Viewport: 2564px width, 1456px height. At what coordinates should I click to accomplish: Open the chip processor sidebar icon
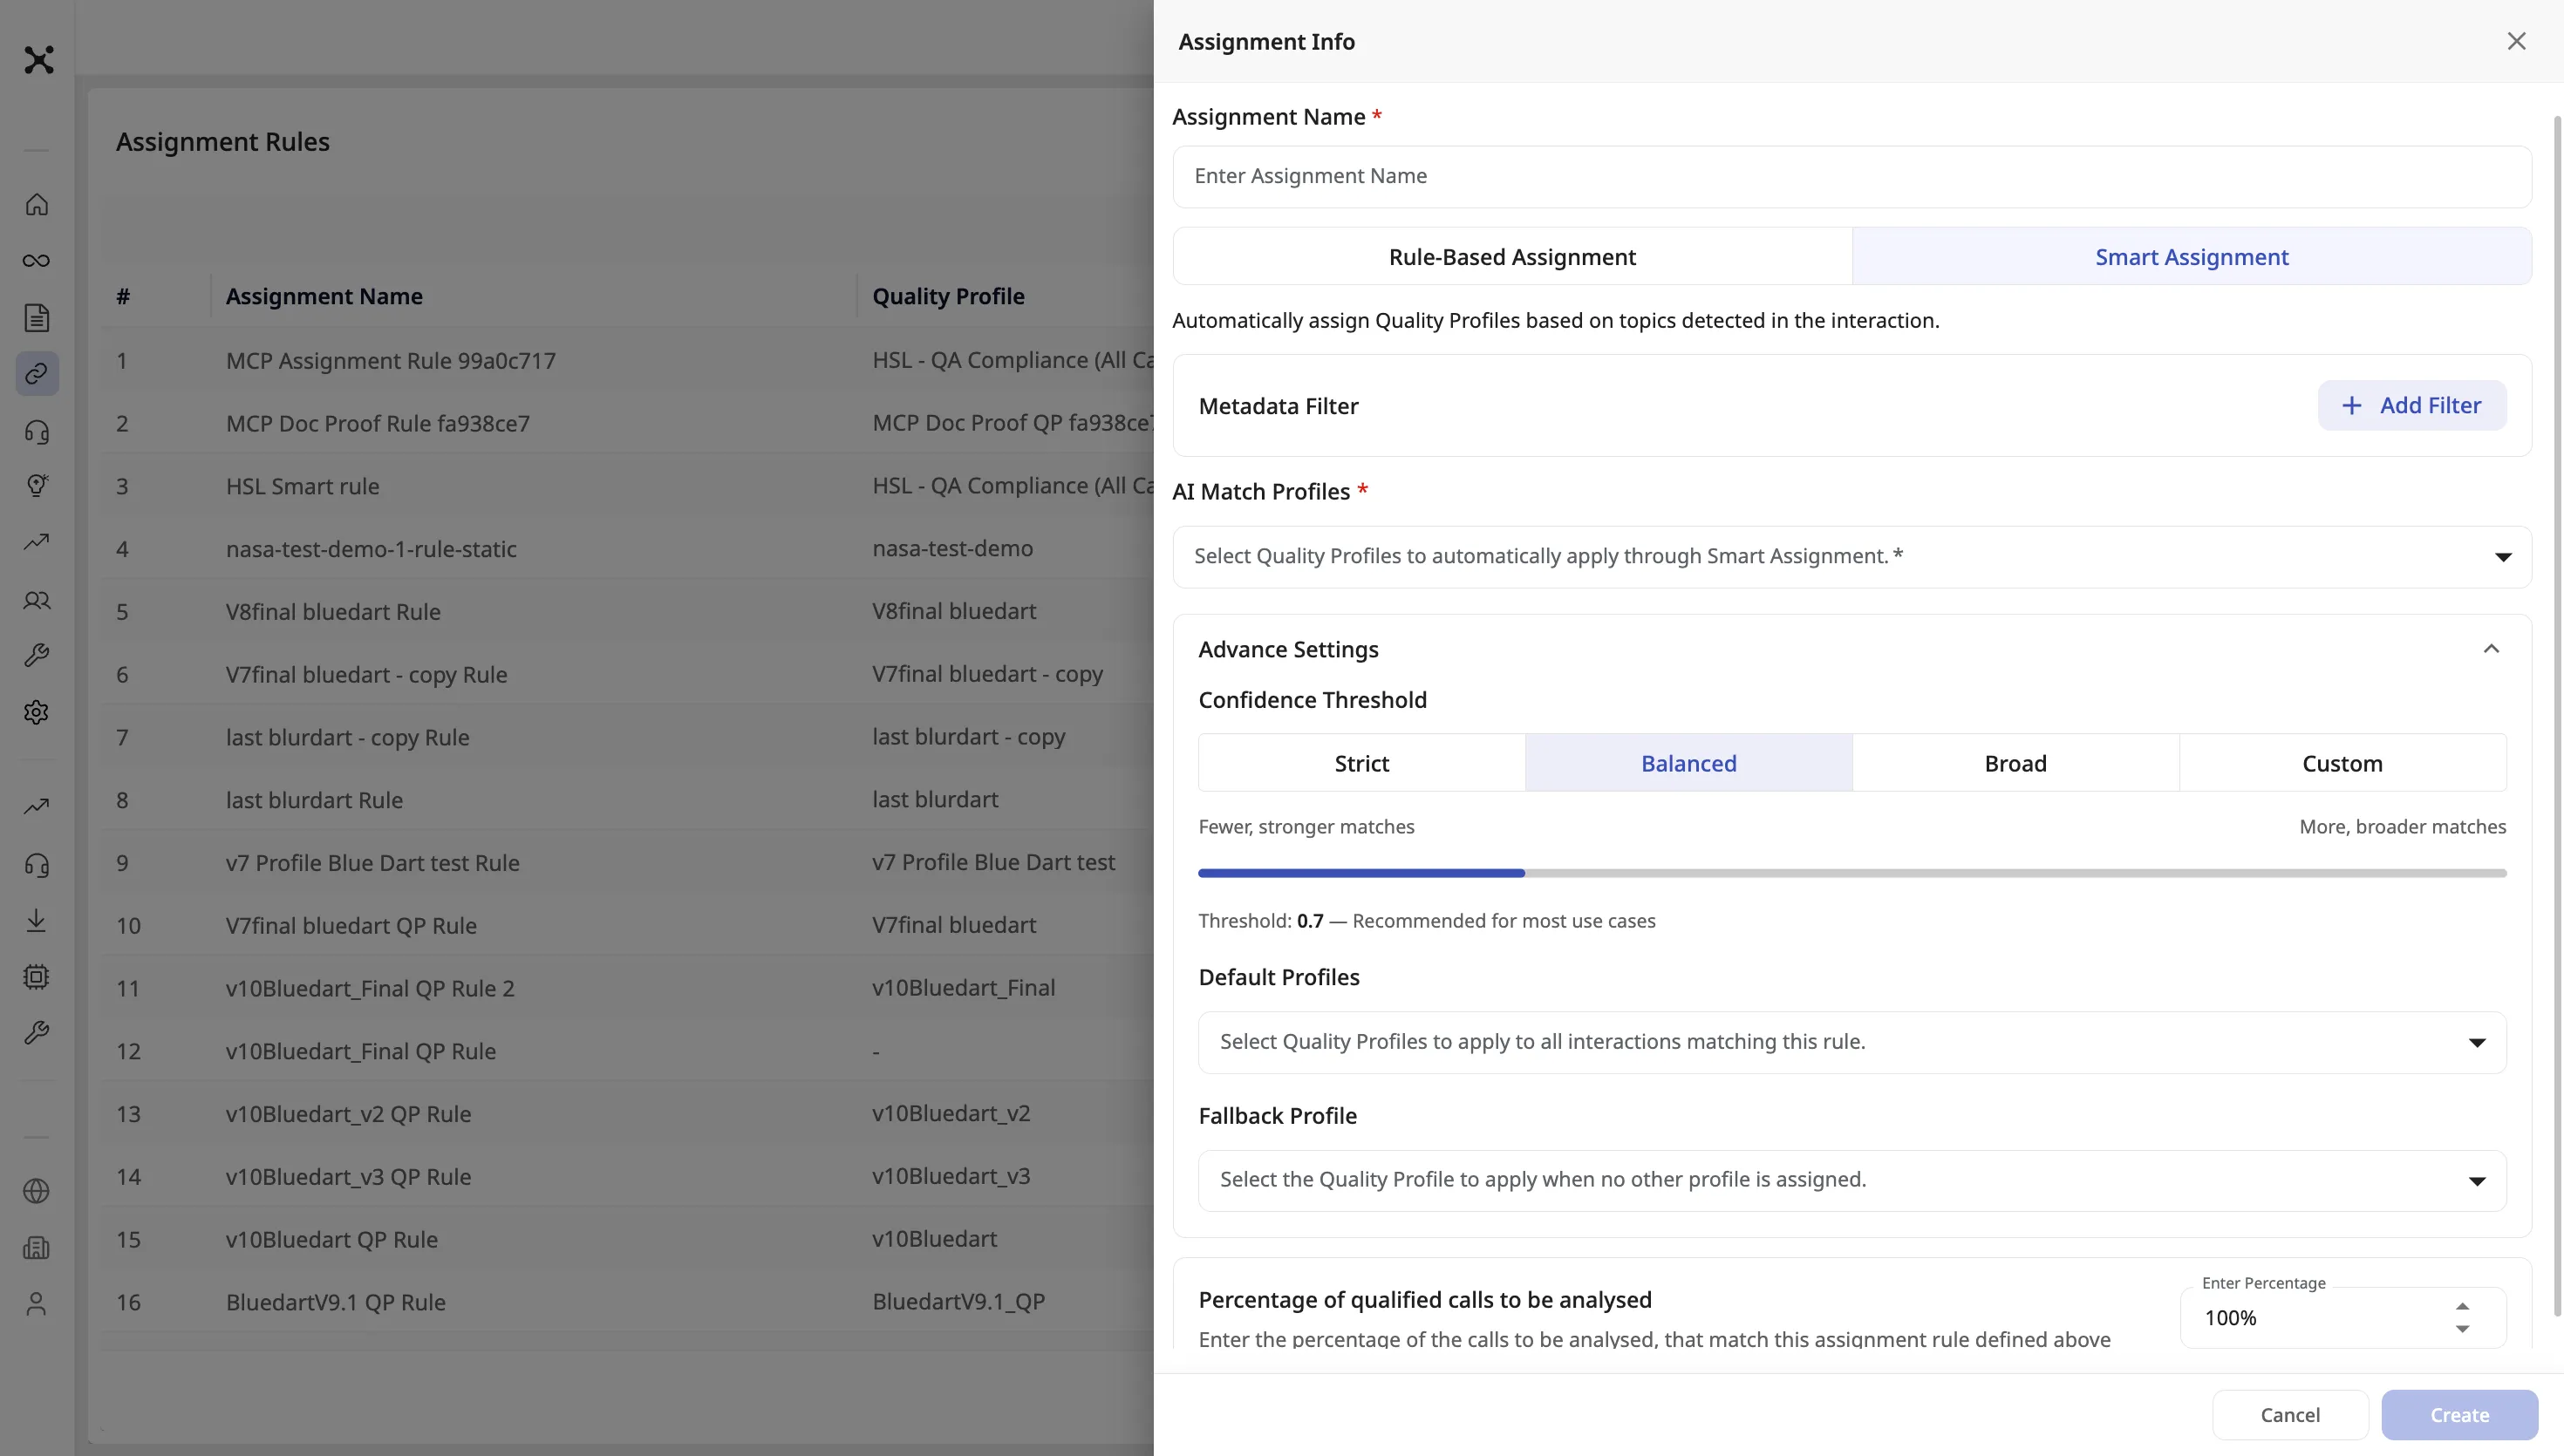(37, 977)
